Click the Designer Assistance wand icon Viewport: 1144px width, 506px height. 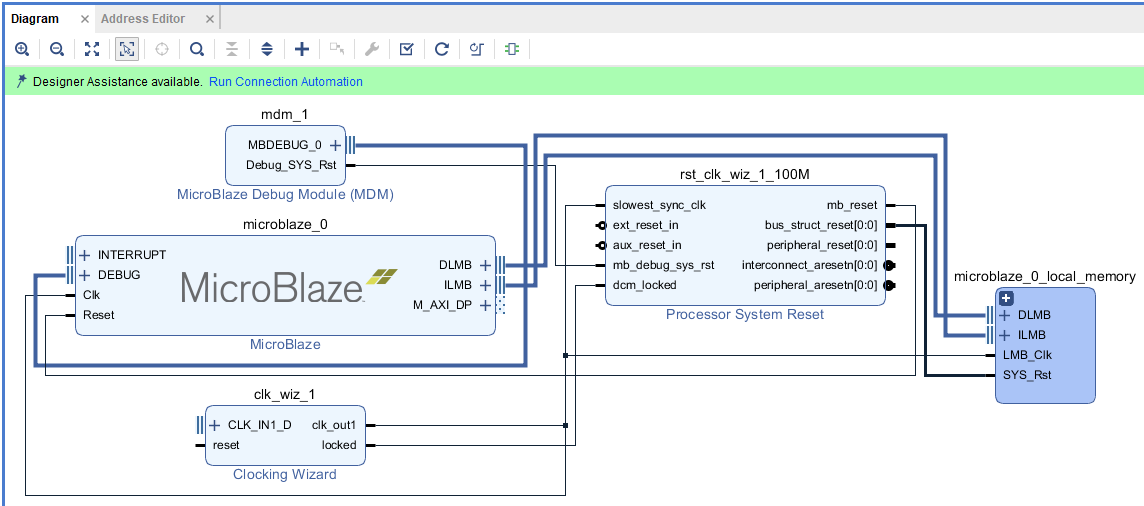[21, 81]
